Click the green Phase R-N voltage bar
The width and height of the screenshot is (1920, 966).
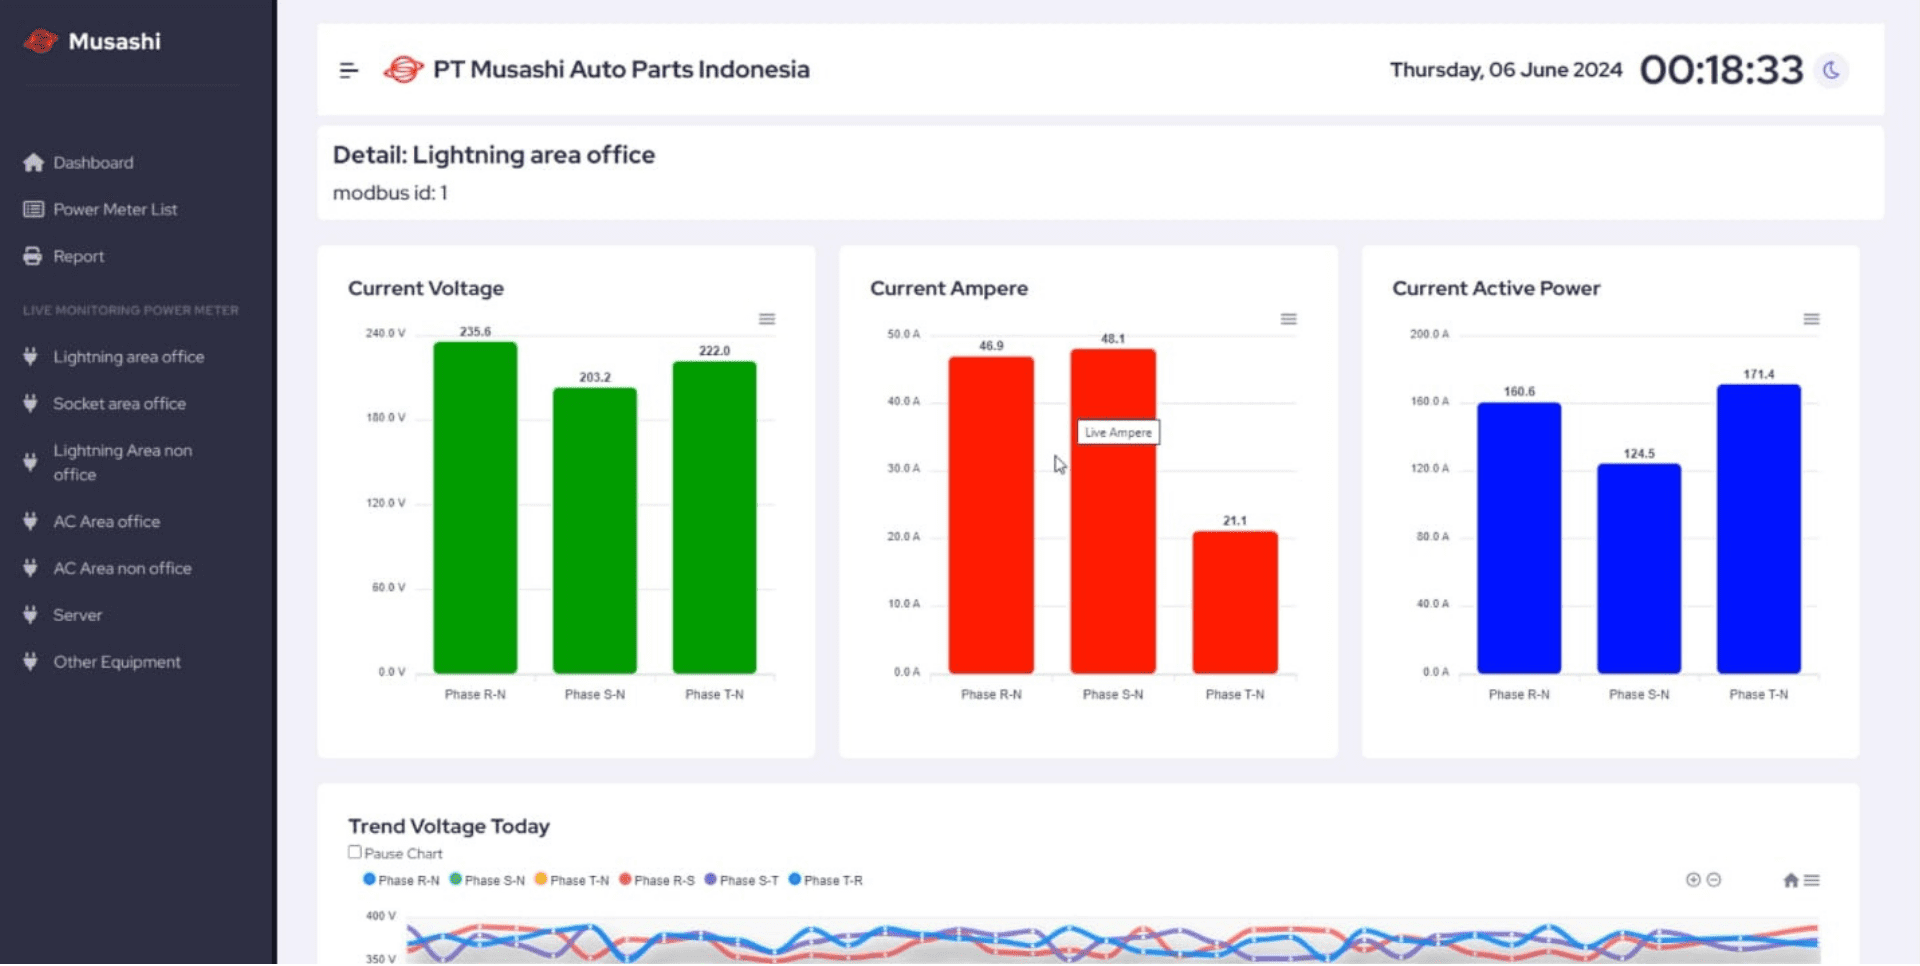pyautogui.click(x=475, y=508)
